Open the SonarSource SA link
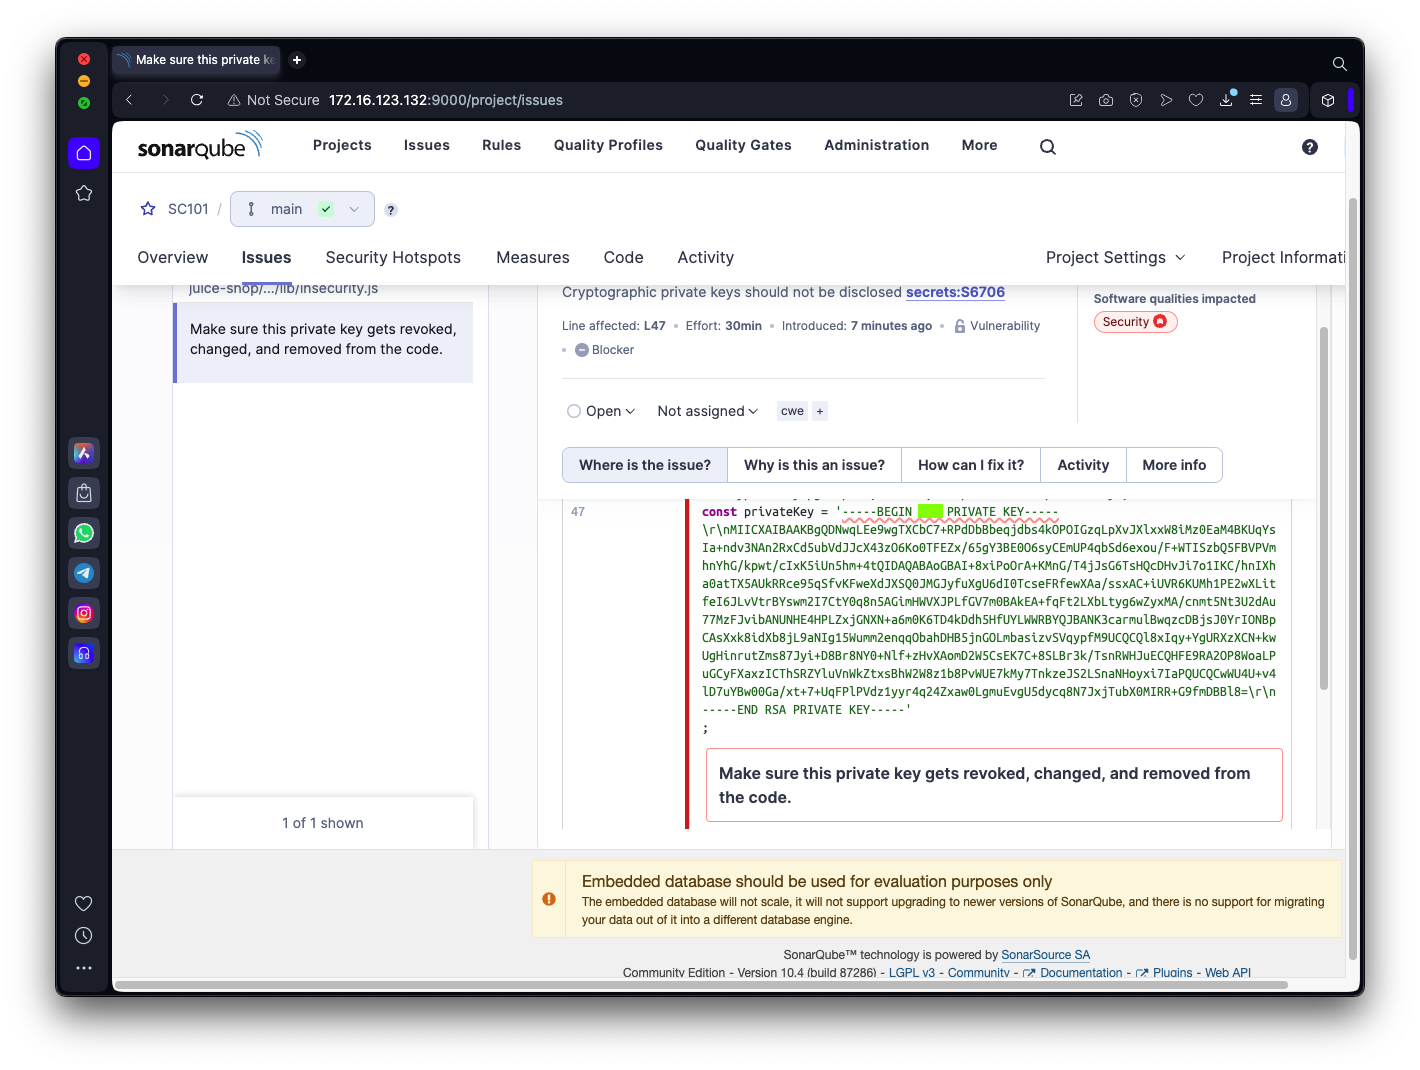1420x1070 pixels. pos(1046,955)
